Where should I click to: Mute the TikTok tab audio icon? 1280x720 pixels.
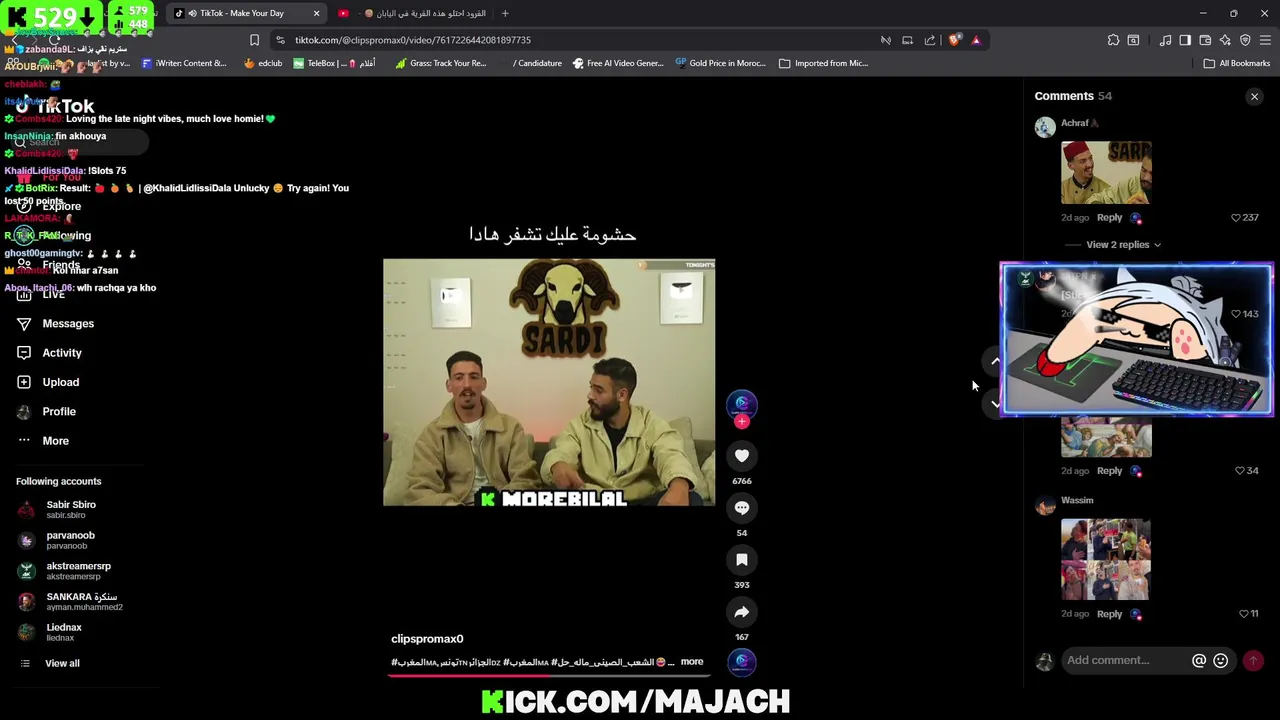click(192, 13)
